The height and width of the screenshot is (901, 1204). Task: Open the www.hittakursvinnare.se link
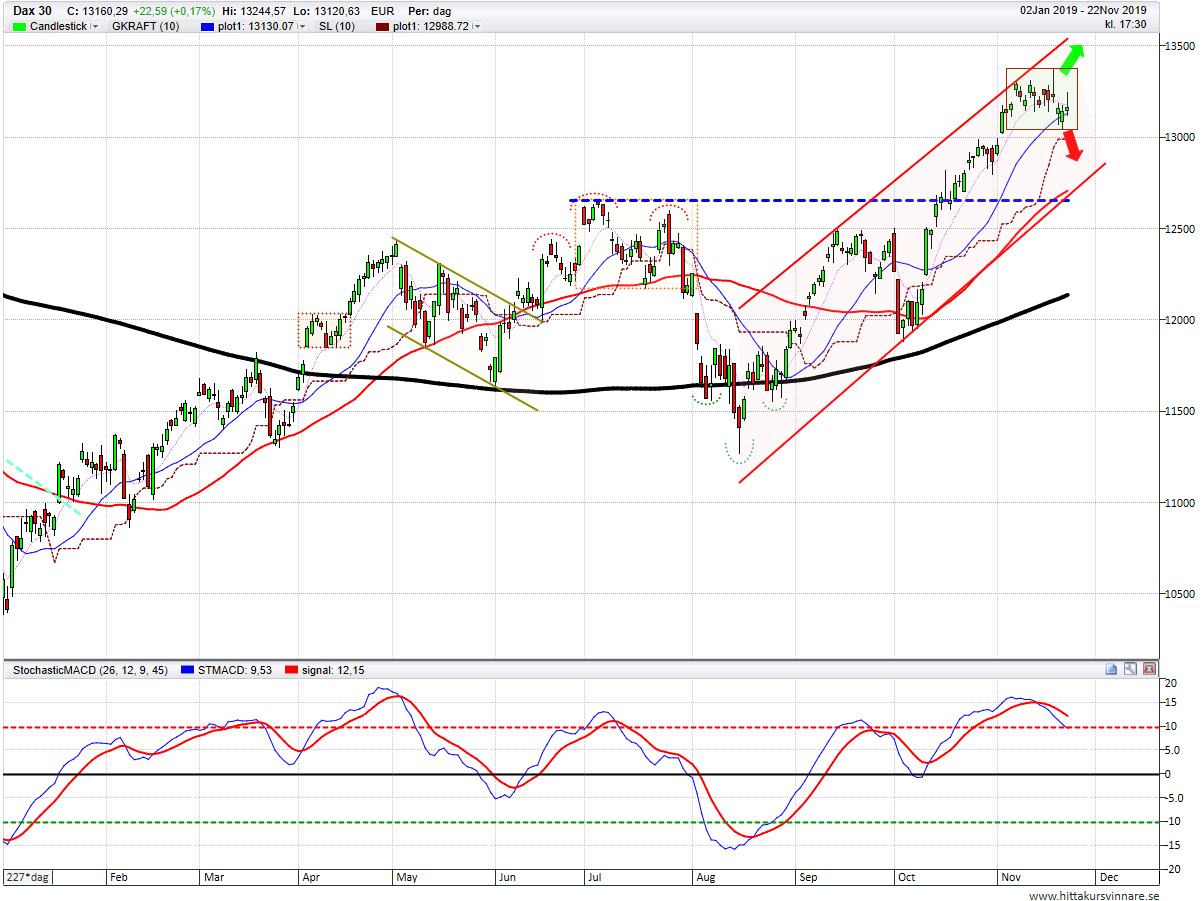(1093, 895)
